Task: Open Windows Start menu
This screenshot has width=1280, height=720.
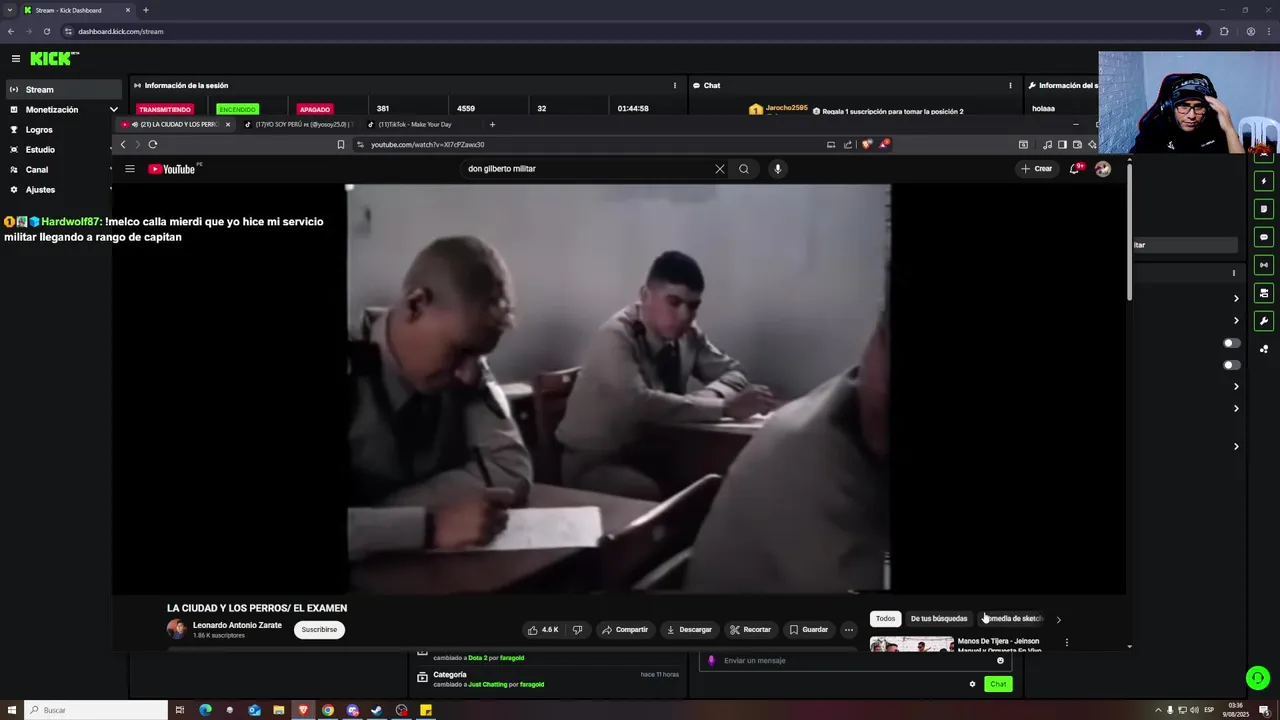Action: coord(12,710)
